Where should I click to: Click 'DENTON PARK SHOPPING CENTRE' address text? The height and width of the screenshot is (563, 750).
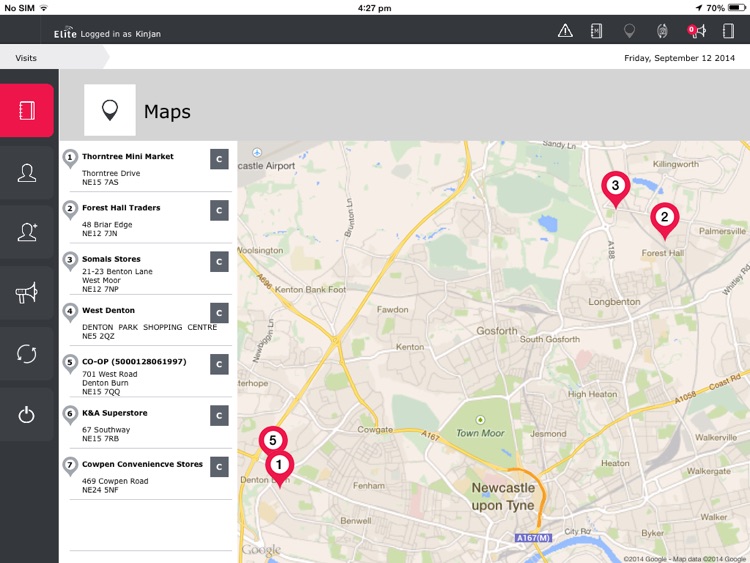[x=149, y=327]
